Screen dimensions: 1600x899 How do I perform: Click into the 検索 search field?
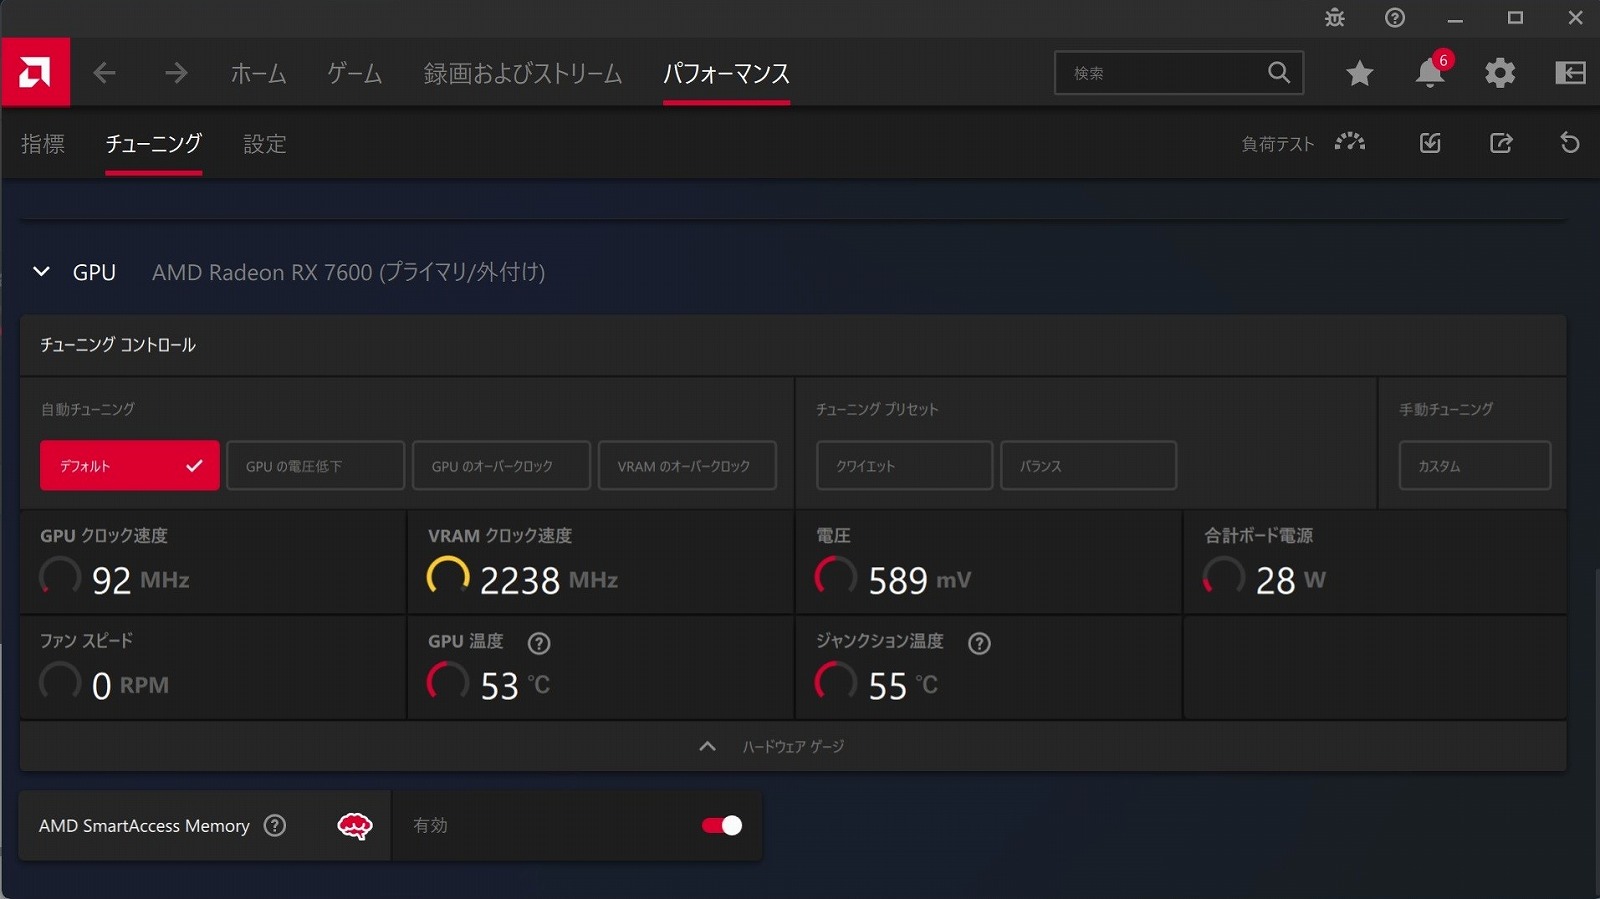point(1160,73)
